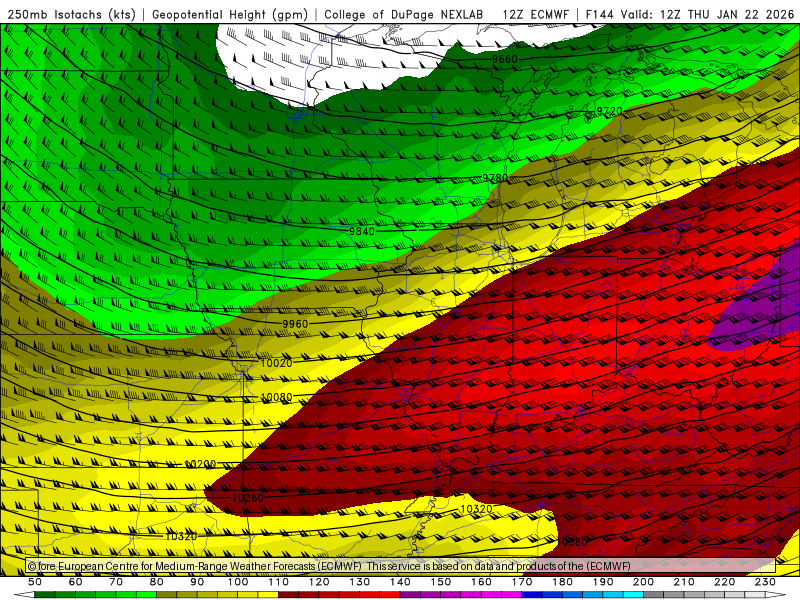This screenshot has height=600, width=800.
Task: Select the 9960 contour label
Action: click(295, 324)
